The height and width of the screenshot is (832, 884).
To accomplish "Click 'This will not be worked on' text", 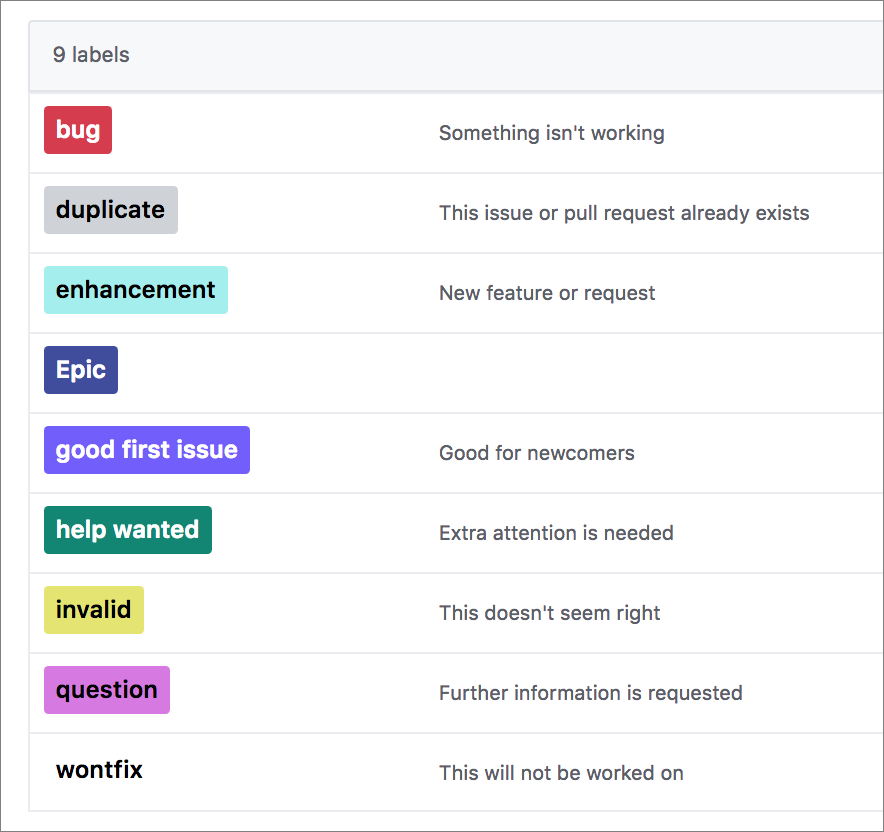I will tap(561, 773).
